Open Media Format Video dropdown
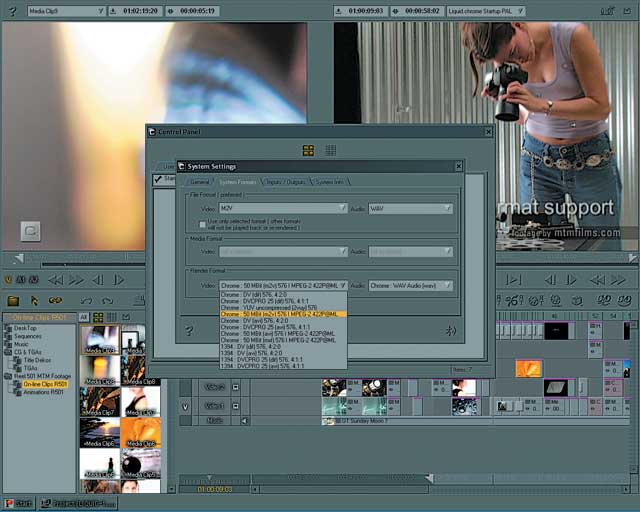Screen dimensions: 640x512 click(x=283, y=252)
